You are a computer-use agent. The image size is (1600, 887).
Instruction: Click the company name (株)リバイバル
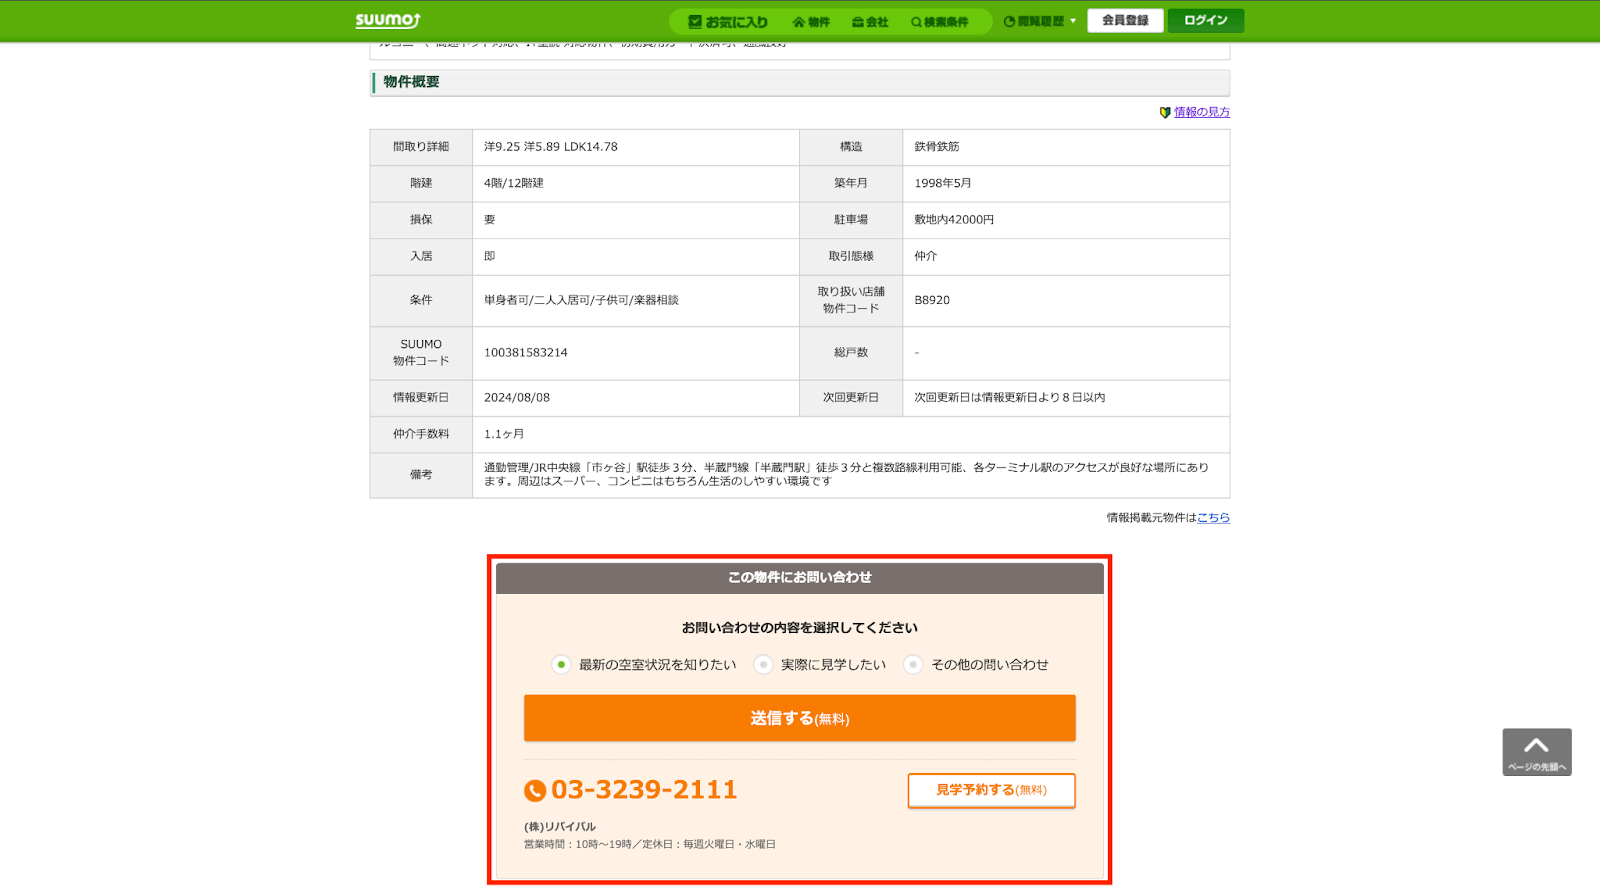(560, 827)
